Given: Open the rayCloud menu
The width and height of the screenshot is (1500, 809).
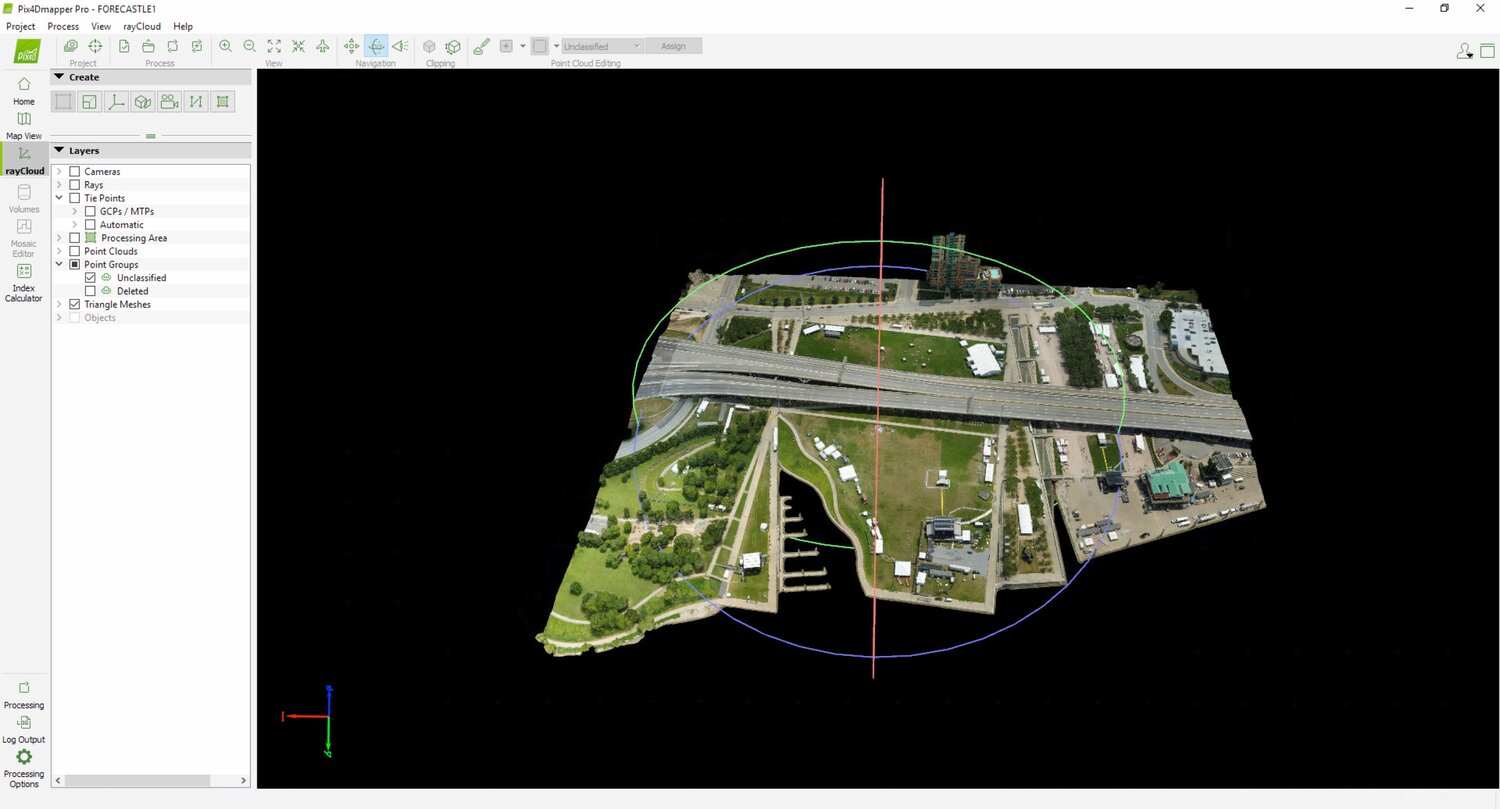Looking at the screenshot, I should click(x=142, y=26).
